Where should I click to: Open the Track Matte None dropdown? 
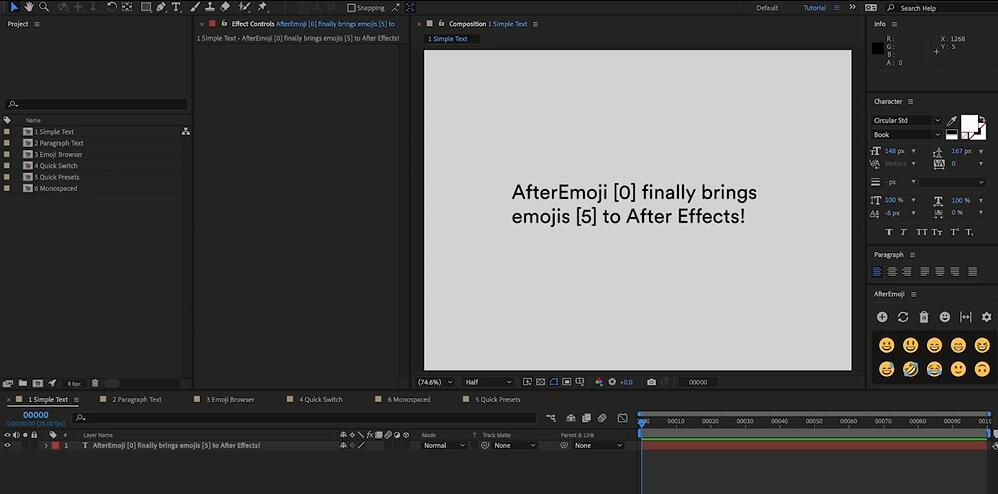click(514, 446)
